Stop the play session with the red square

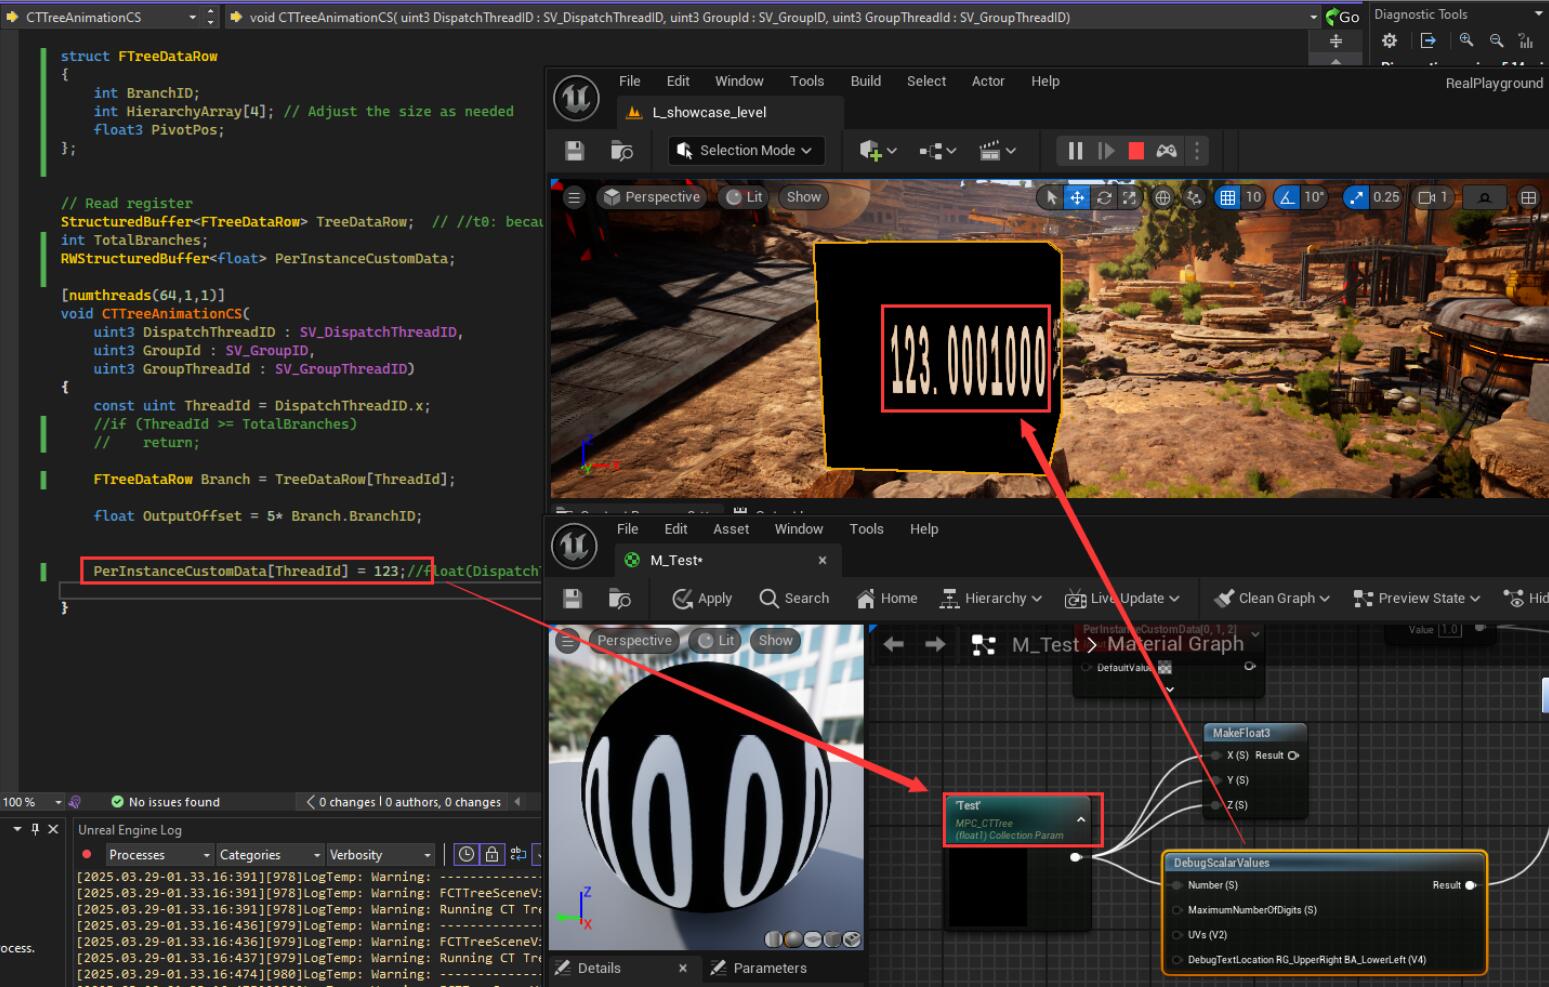pyautogui.click(x=1136, y=151)
